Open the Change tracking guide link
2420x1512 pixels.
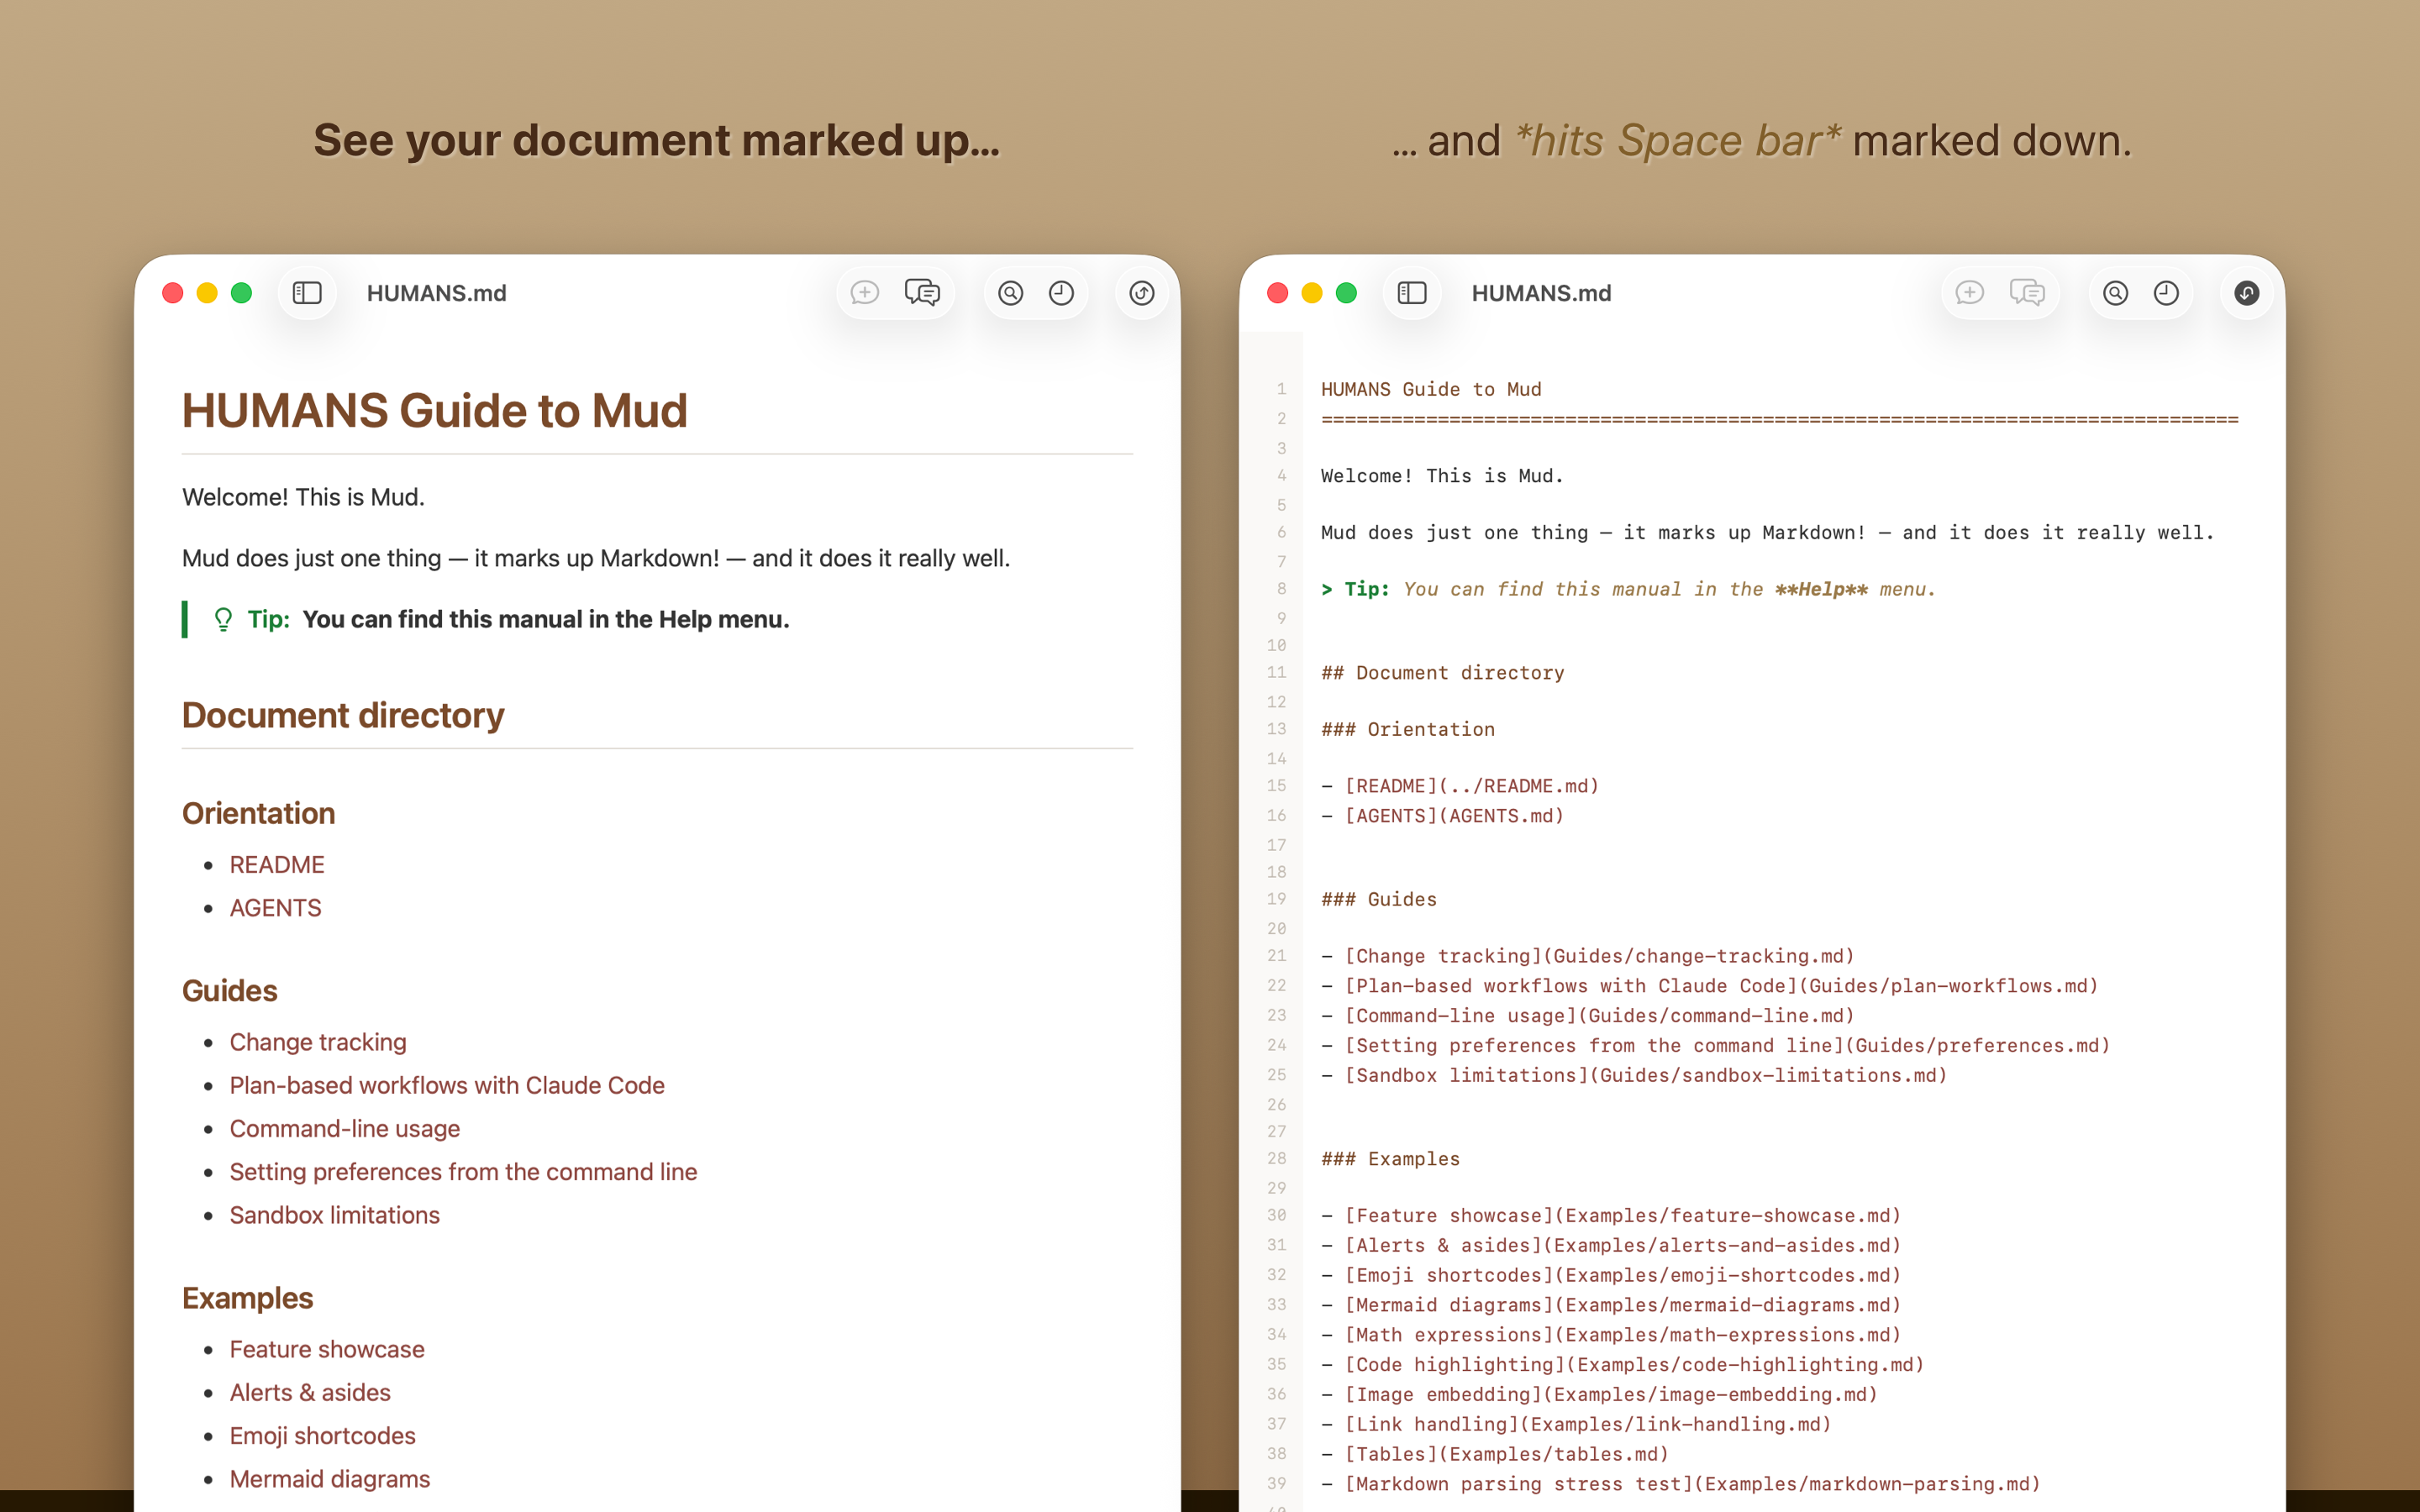click(x=318, y=1042)
